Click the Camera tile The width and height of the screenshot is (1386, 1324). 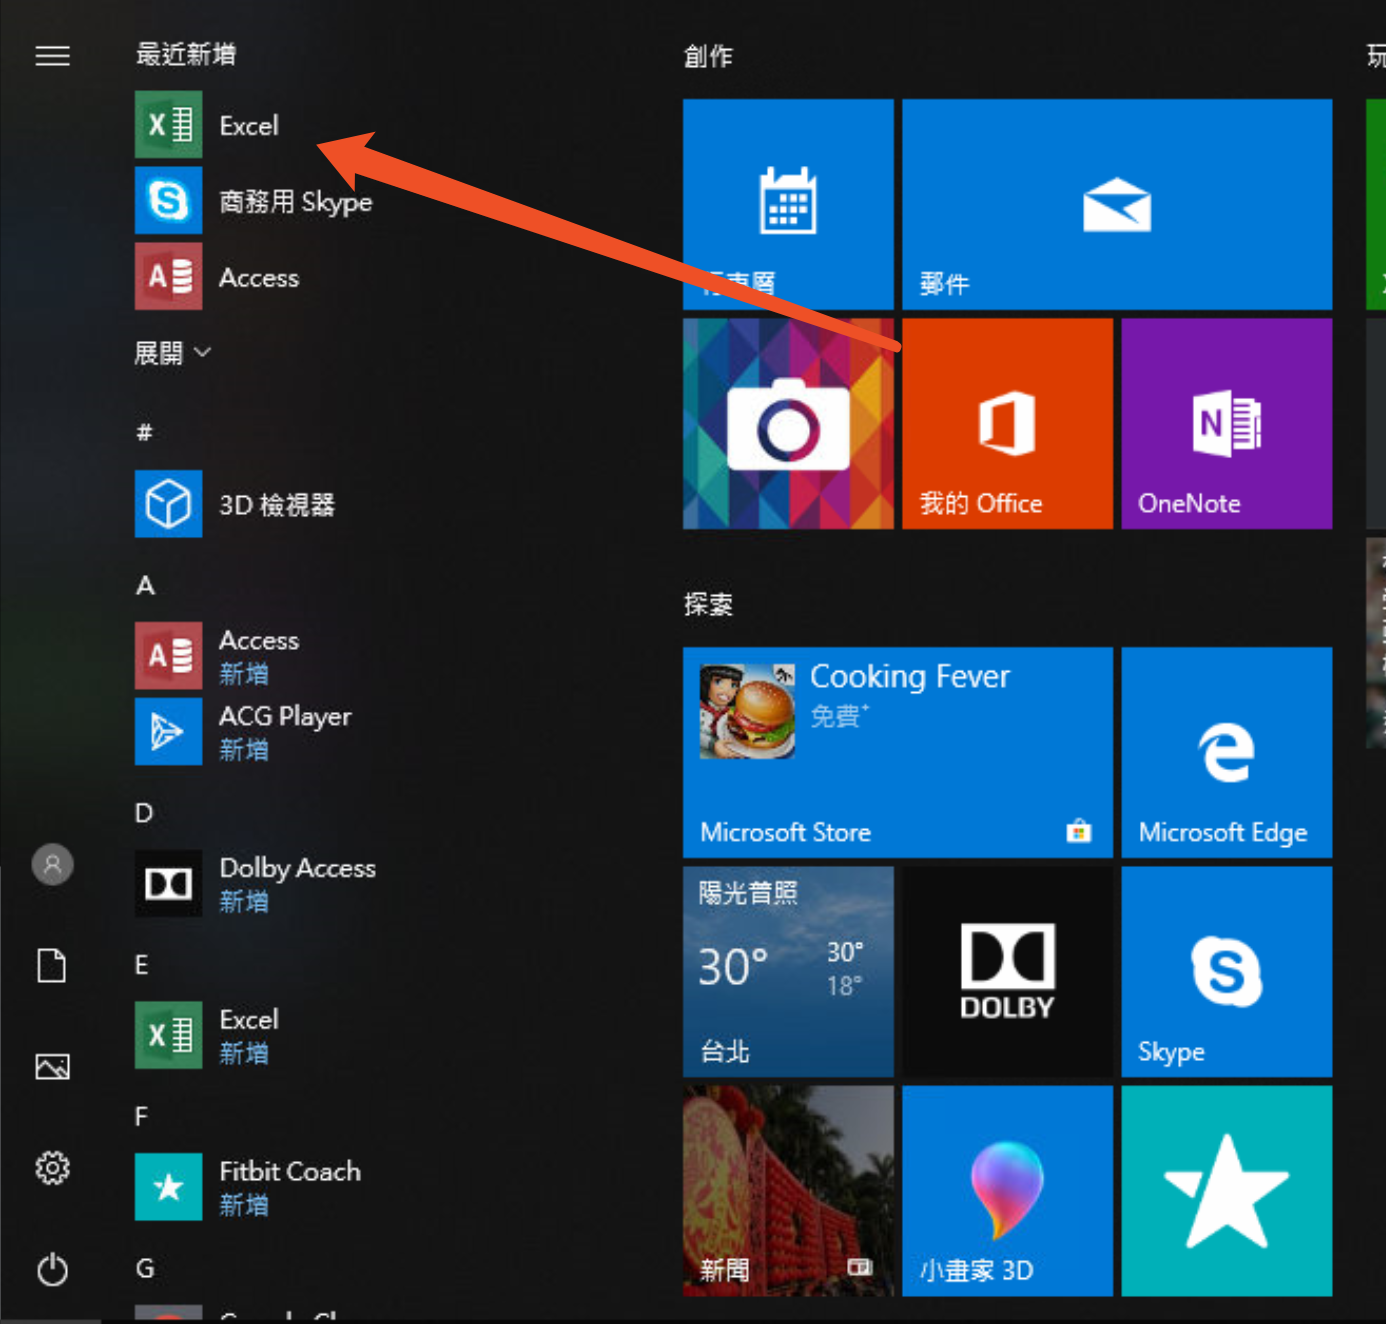788,424
